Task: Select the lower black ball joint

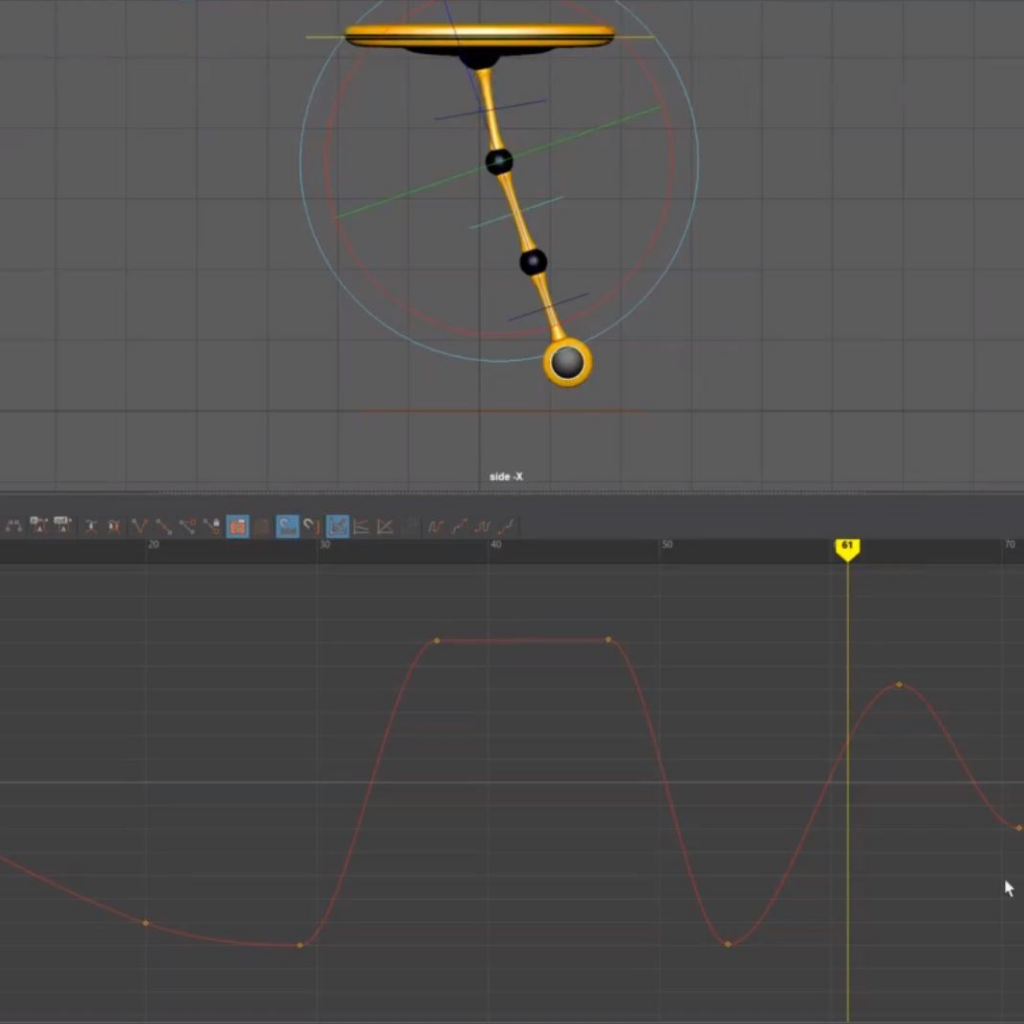Action: coord(533,262)
